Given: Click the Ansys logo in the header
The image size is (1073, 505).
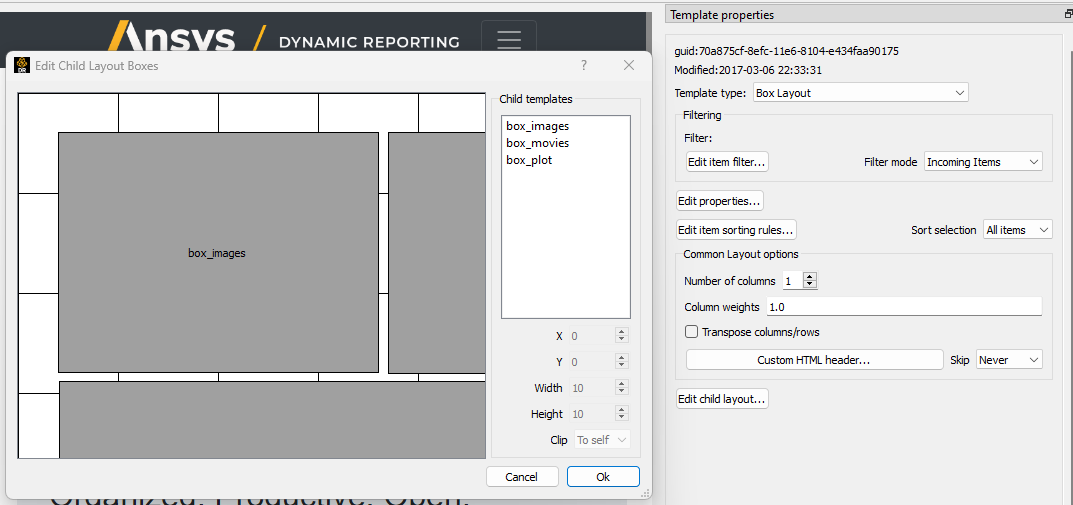Looking at the screenshot, I should tap(172, 37).
